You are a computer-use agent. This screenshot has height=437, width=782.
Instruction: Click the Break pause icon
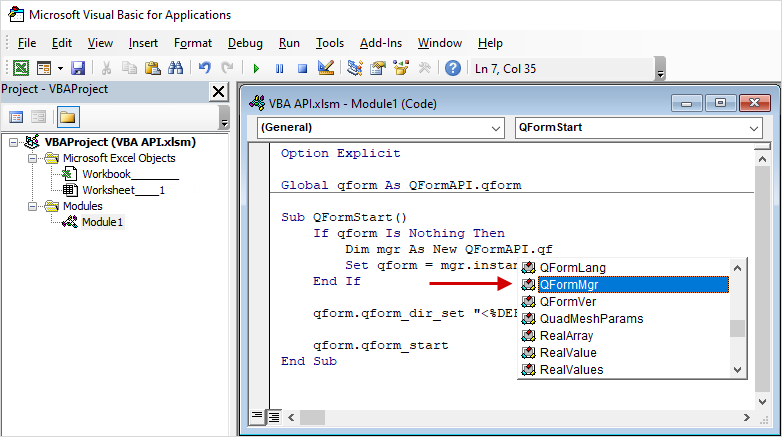coord(278,68)
